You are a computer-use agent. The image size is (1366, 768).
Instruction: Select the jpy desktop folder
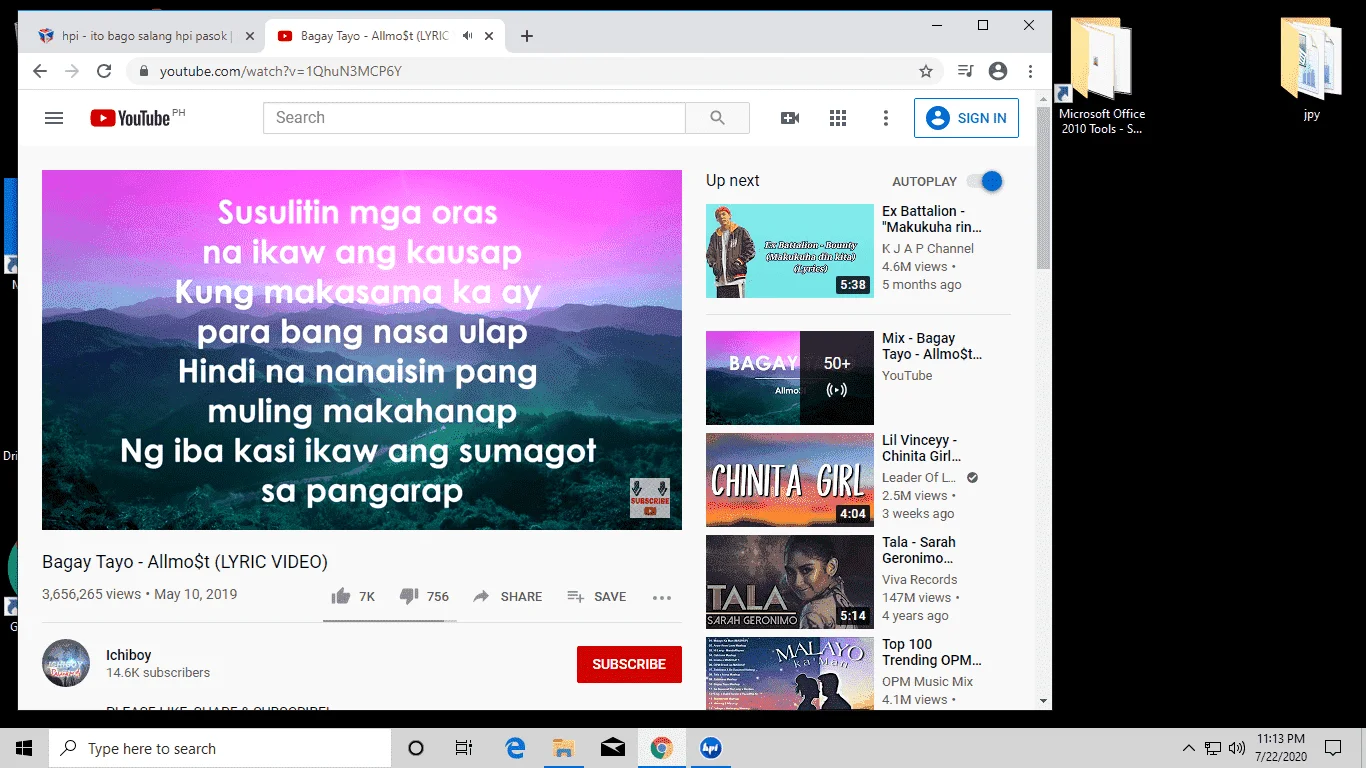click(x=1311, y=70)
